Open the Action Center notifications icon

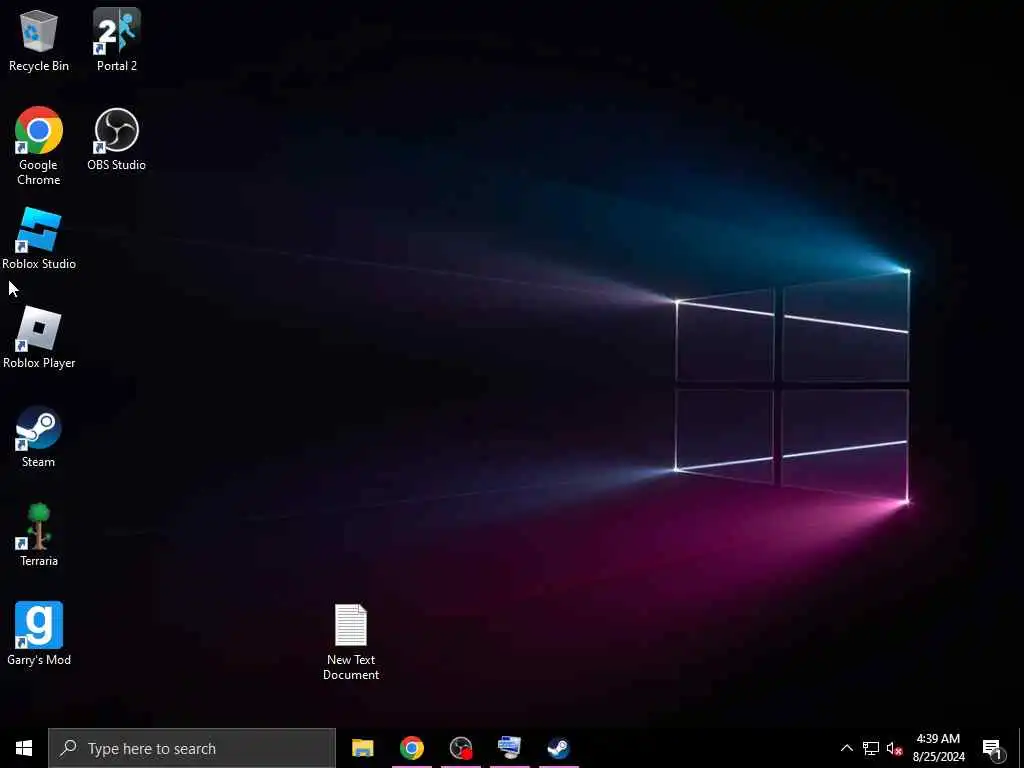click(993, 748)
